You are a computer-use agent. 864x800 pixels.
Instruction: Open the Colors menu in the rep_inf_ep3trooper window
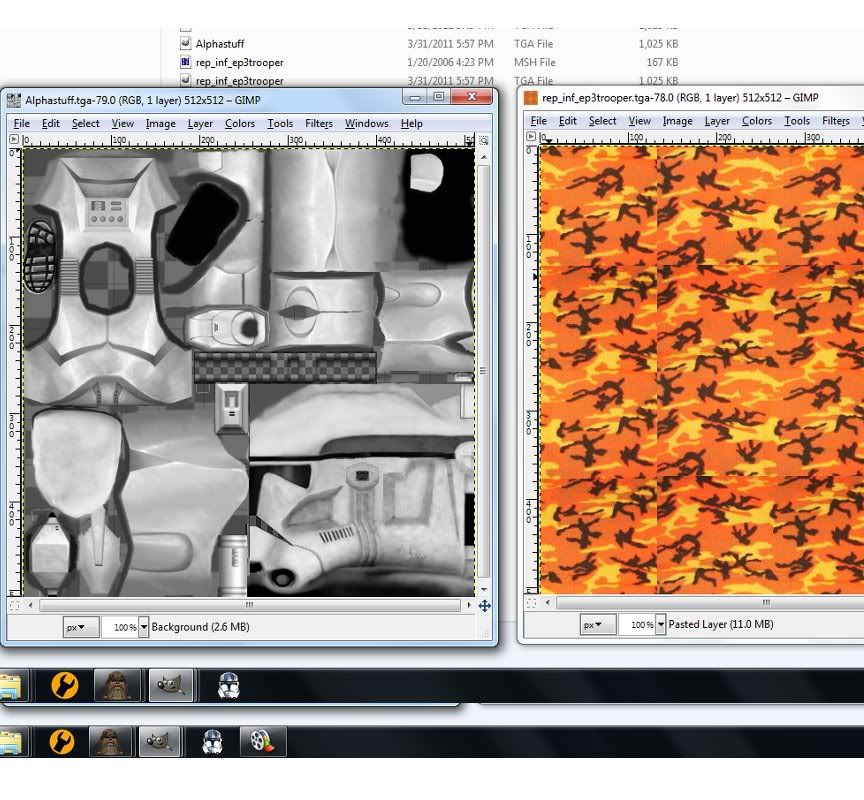[757, 121]
